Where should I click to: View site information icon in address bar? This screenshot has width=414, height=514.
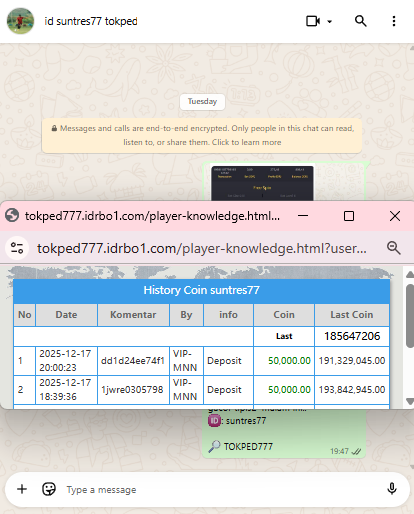tap(17, 248)
